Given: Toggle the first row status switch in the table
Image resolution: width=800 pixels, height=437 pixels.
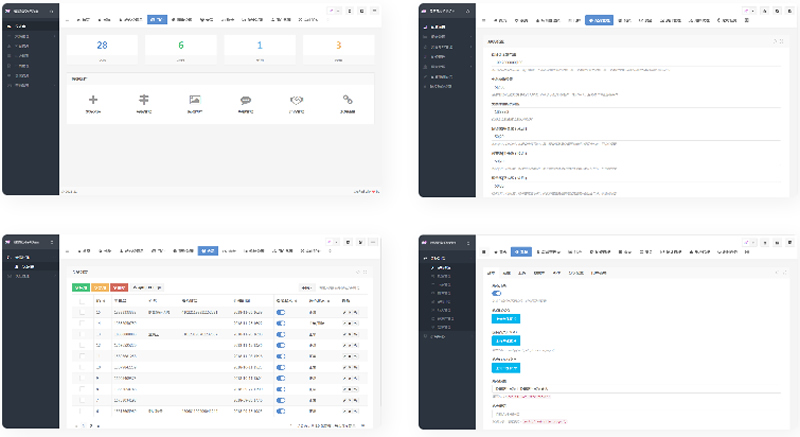Looking at the screenshot, I should coord(281,312).
